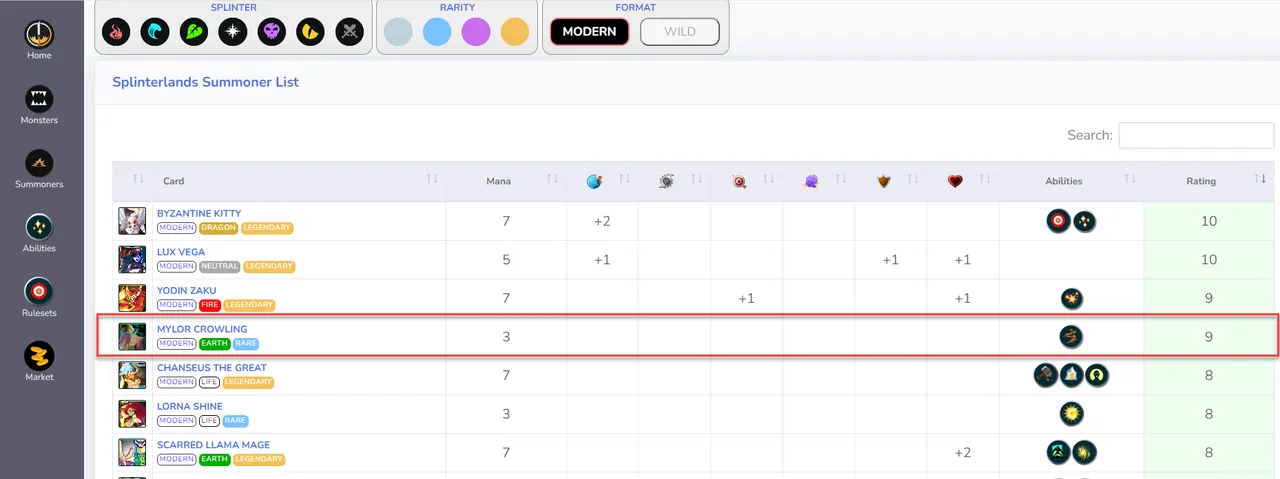
Task: Open the BYZANTINE KITTY card link
Action: [x=199, y=213]
